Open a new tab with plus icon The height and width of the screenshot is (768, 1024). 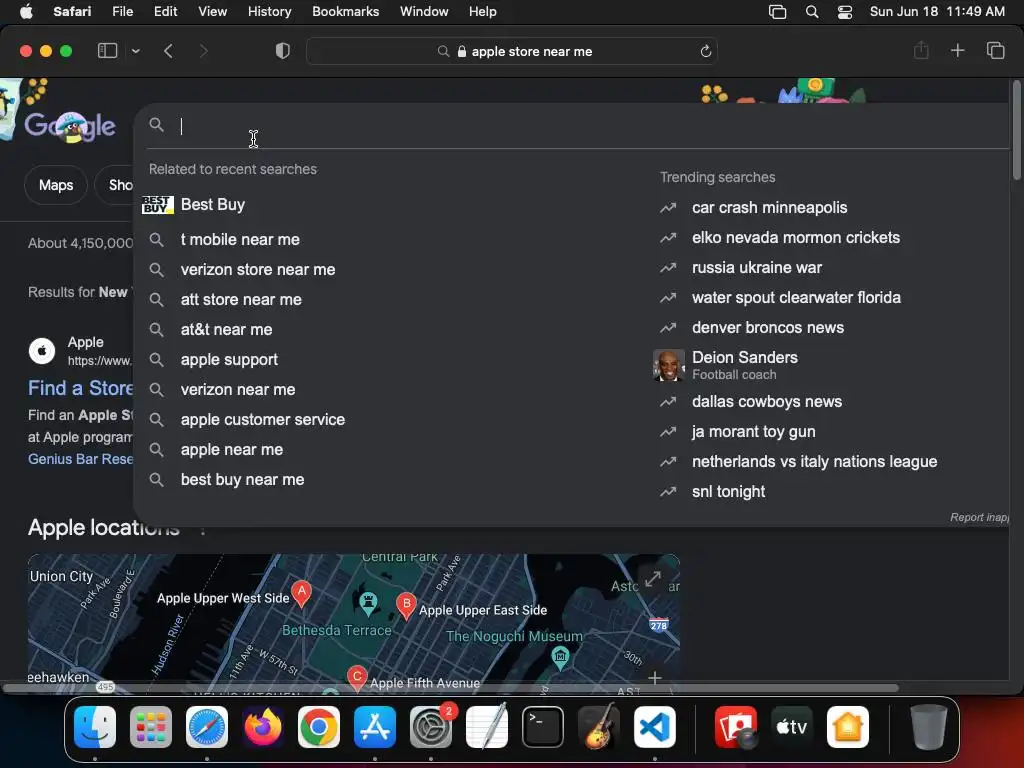pos(957,50)
